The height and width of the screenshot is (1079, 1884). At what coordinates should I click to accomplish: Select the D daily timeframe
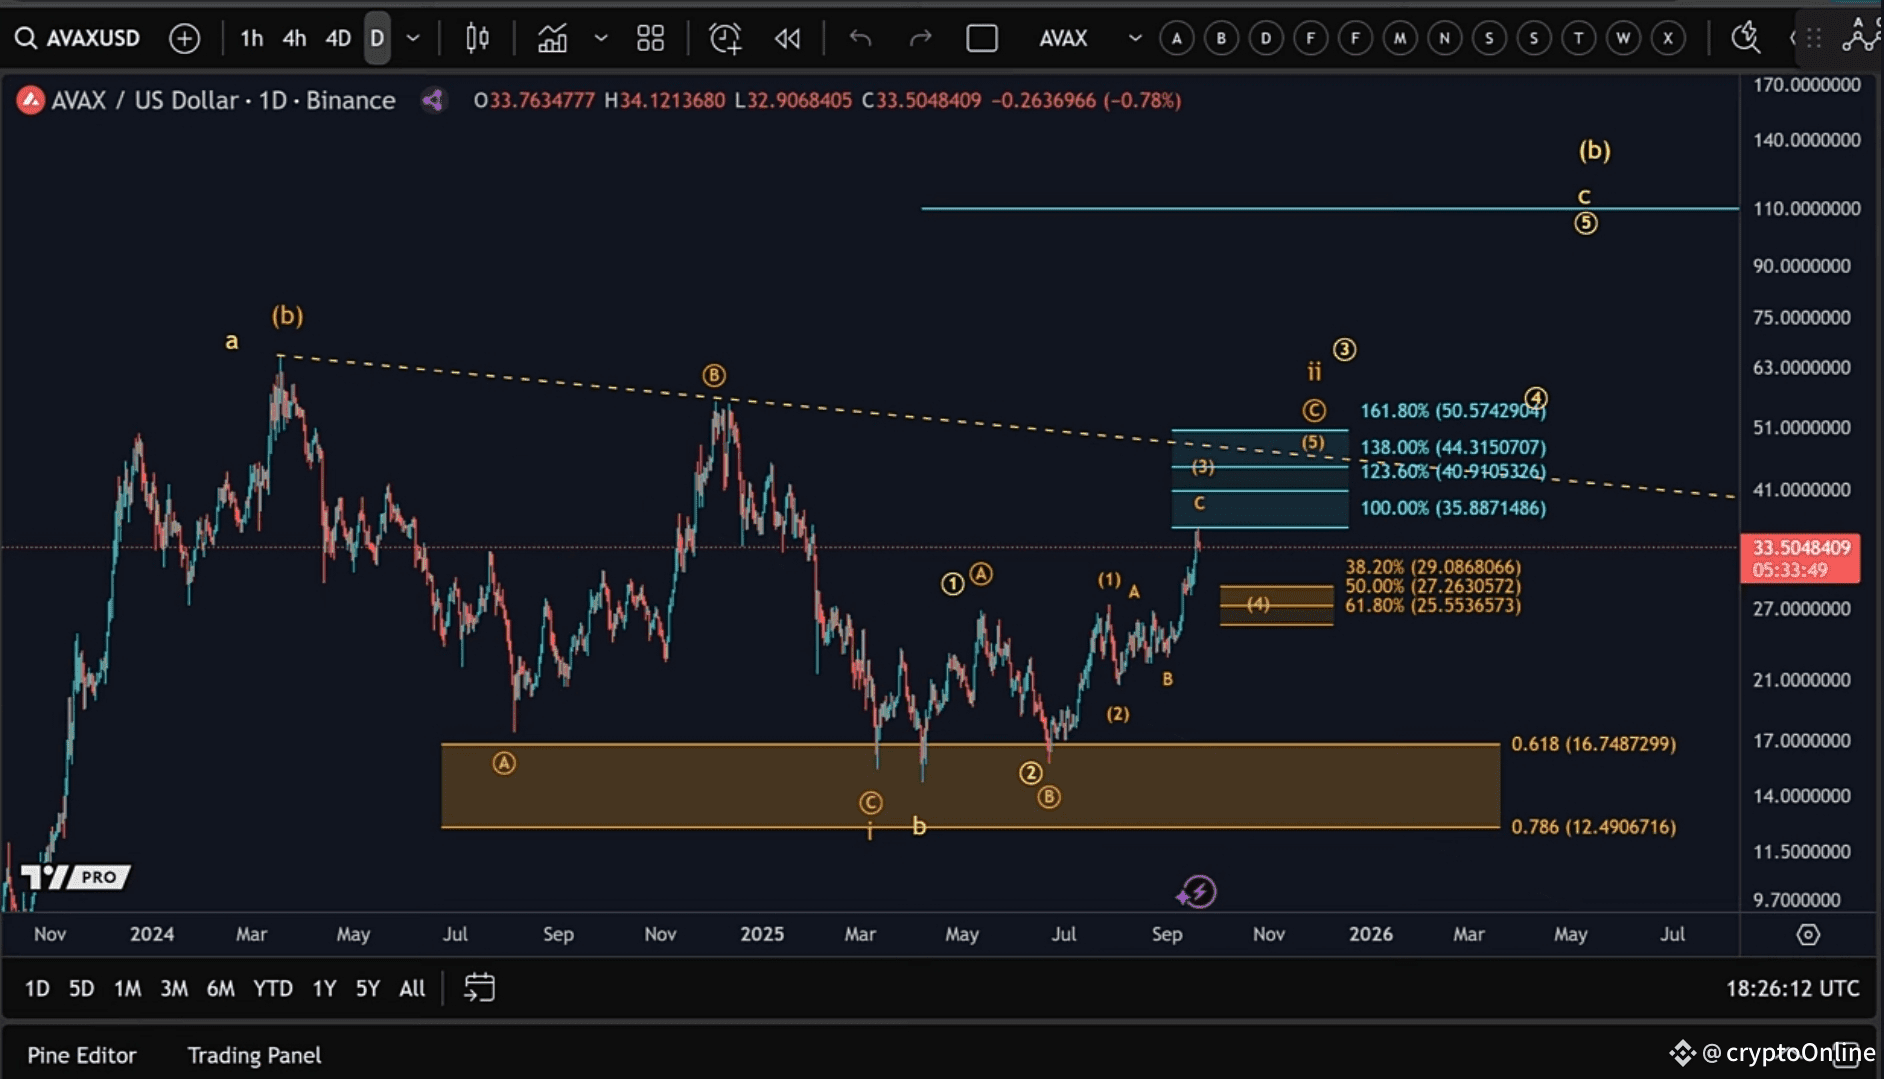point(377,38)
